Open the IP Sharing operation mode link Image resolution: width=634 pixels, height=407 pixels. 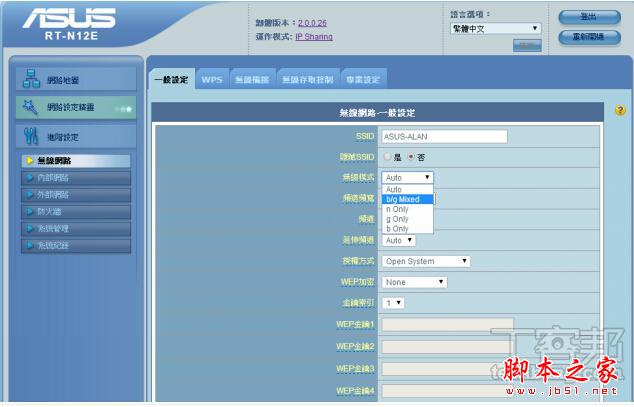[314, 37]
